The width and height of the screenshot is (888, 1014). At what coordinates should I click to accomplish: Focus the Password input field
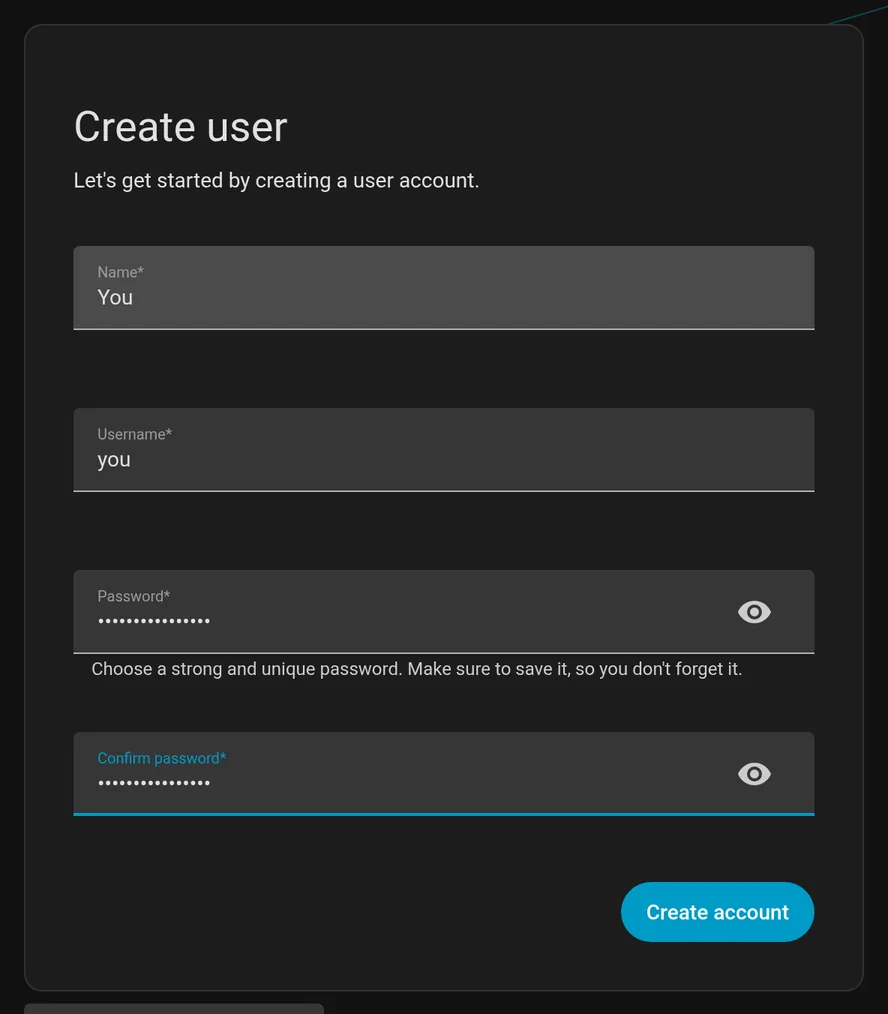[444, 612]
